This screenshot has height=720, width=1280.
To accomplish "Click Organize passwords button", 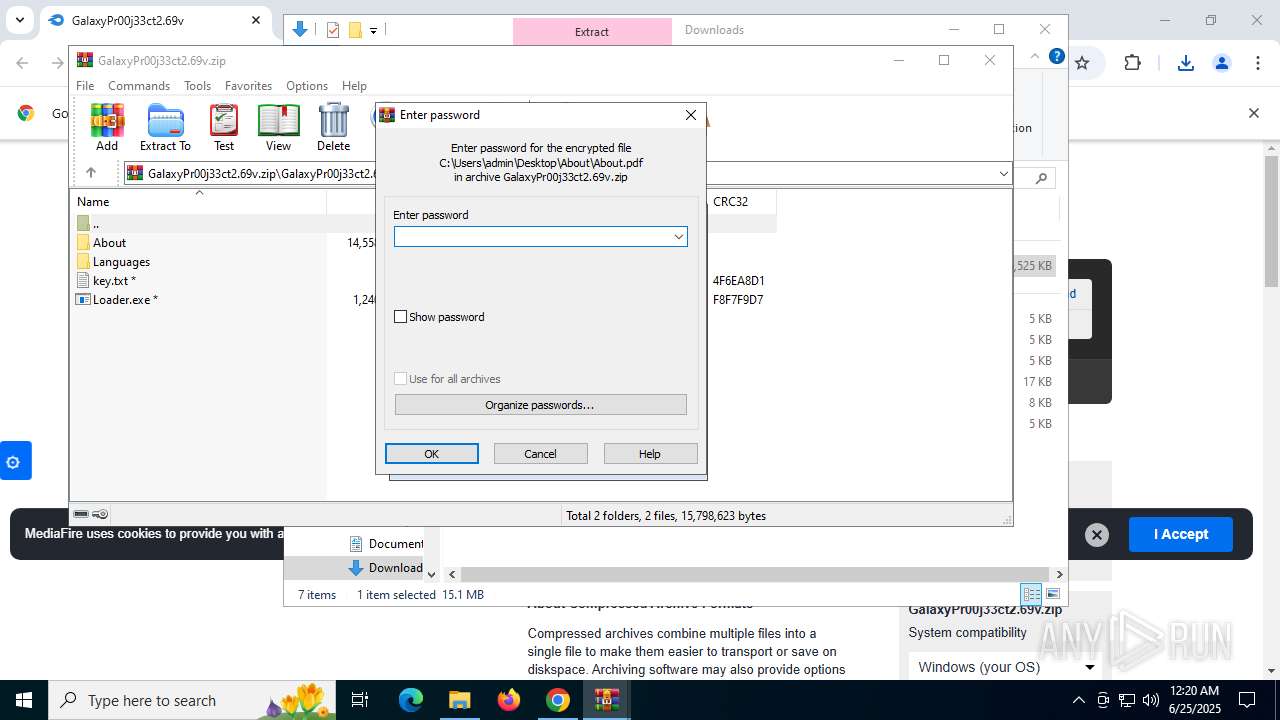I will (x=540, y=405).
